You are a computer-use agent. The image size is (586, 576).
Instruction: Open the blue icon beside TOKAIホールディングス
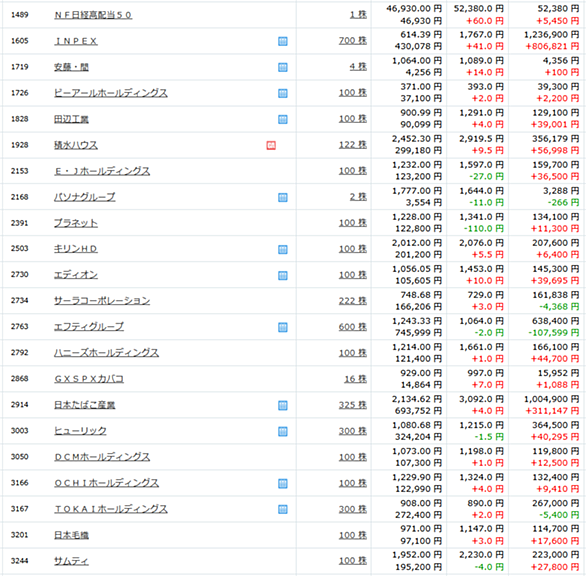283,509
